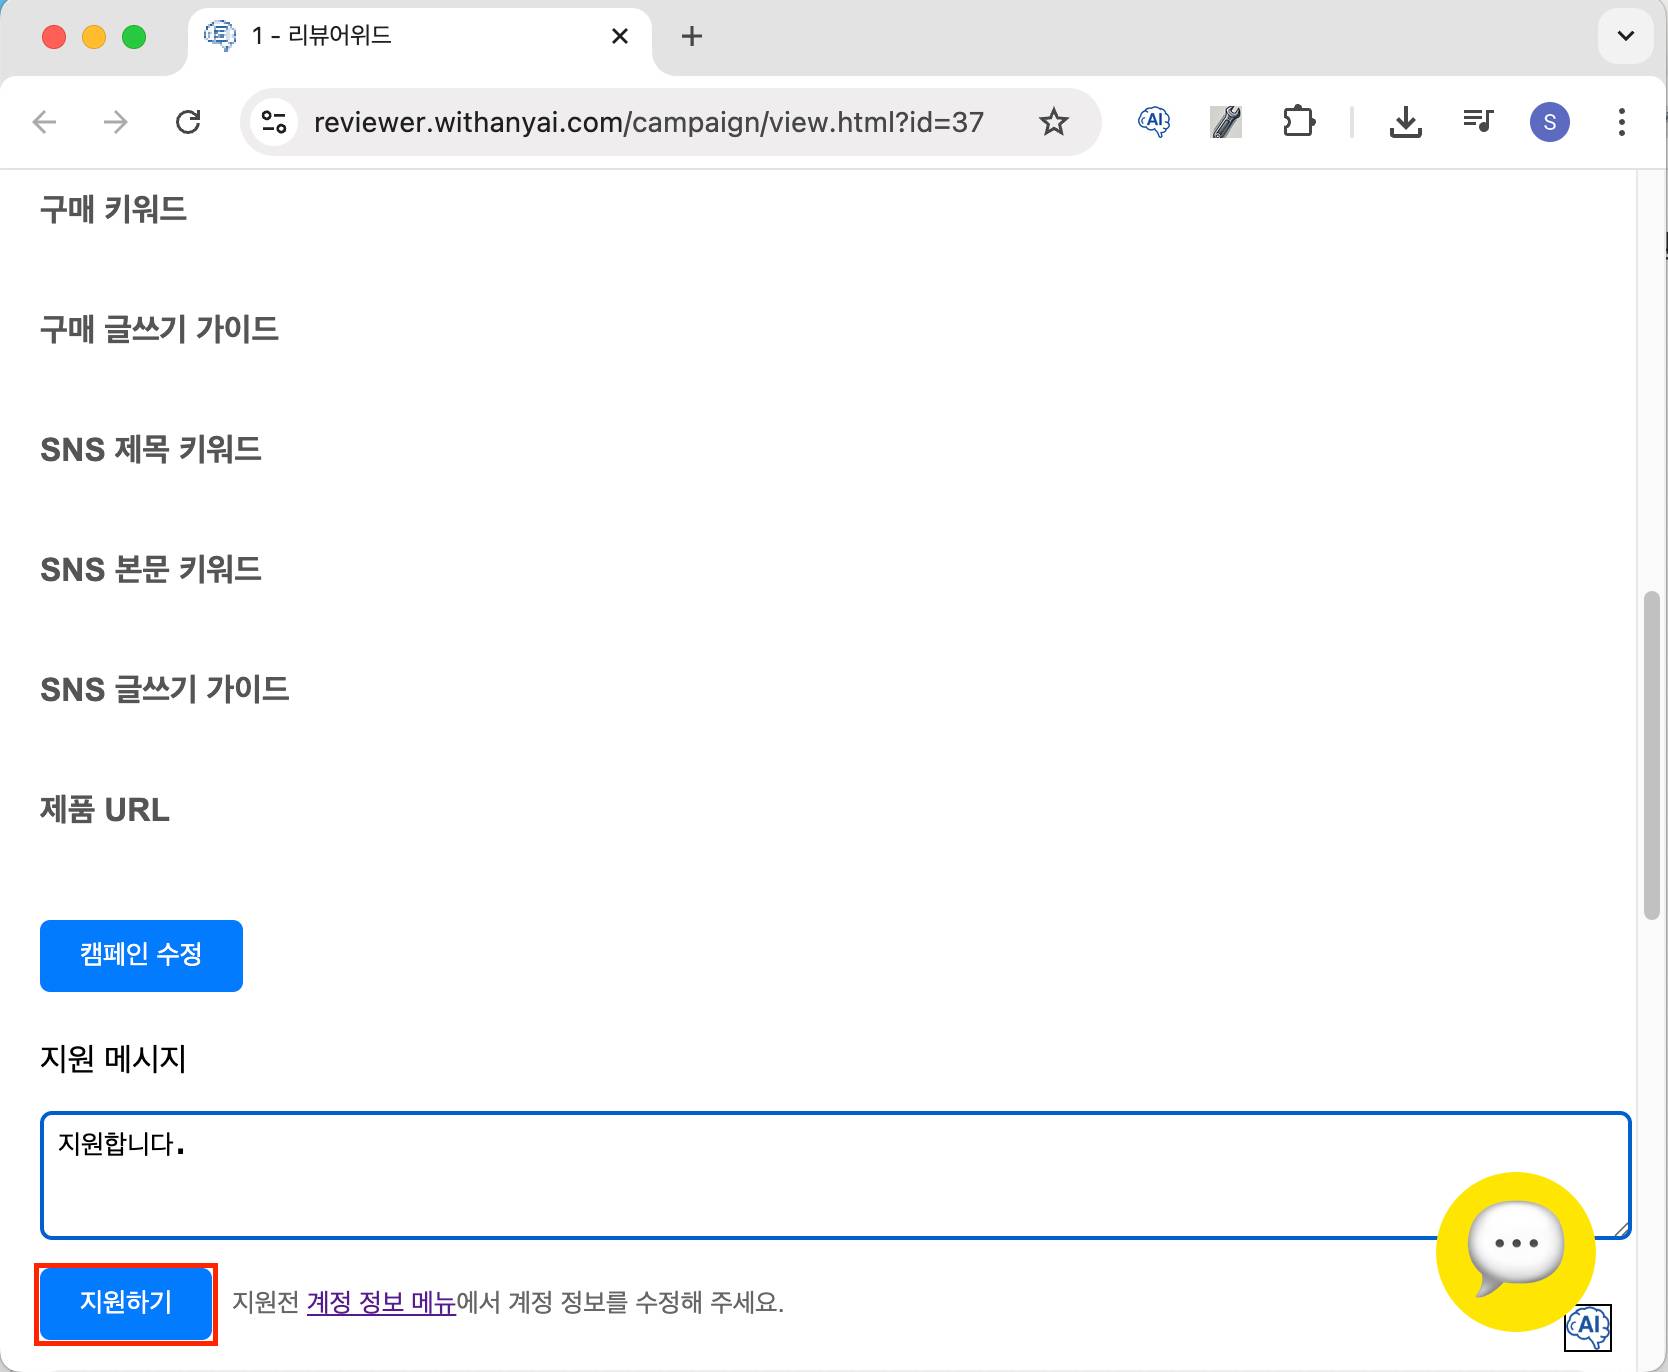Open a new tab with plus button
The width and height of the screenshot is (1668, 1372).
pos(691,36)
